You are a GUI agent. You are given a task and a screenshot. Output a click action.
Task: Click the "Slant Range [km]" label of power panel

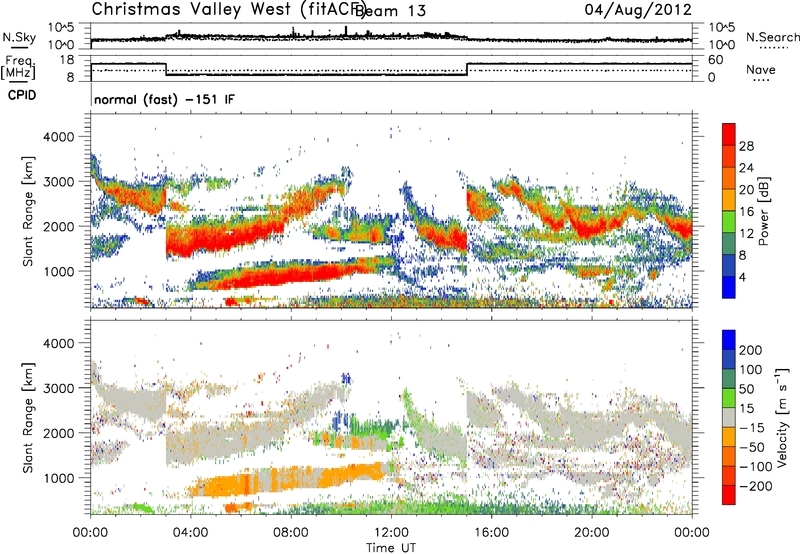[28, 211]
